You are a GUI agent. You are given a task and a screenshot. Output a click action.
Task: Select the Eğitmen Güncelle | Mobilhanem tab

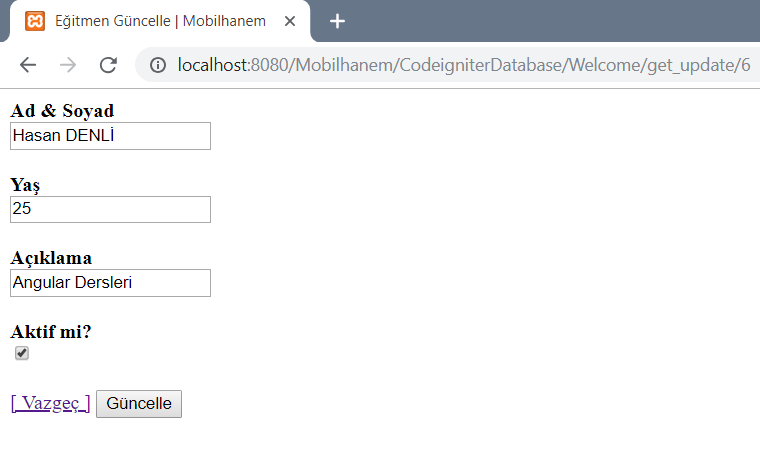[x=160, y=21]
